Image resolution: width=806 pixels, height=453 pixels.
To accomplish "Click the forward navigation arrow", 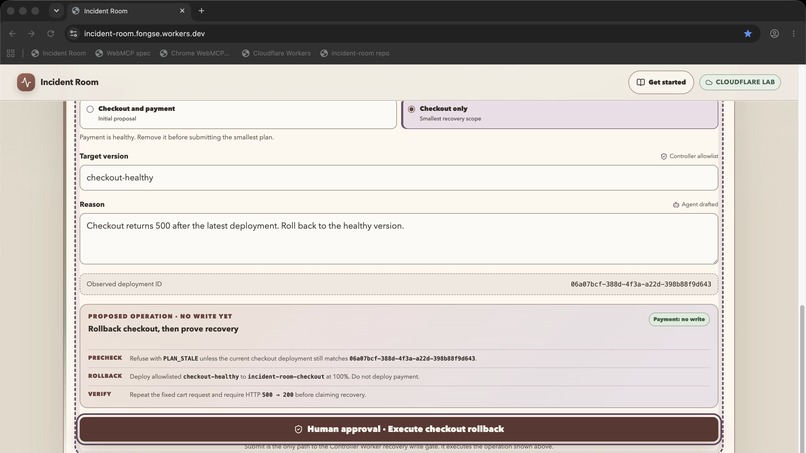I will [x=31, y=33].
